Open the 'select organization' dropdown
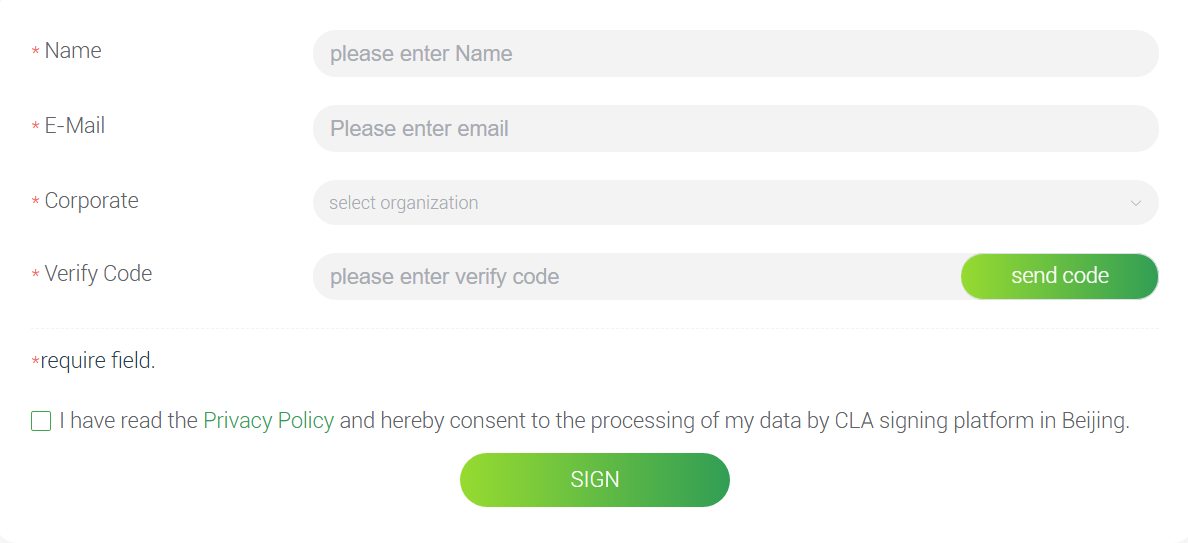This screenshot has height=543, width=1188. (720, 203)
